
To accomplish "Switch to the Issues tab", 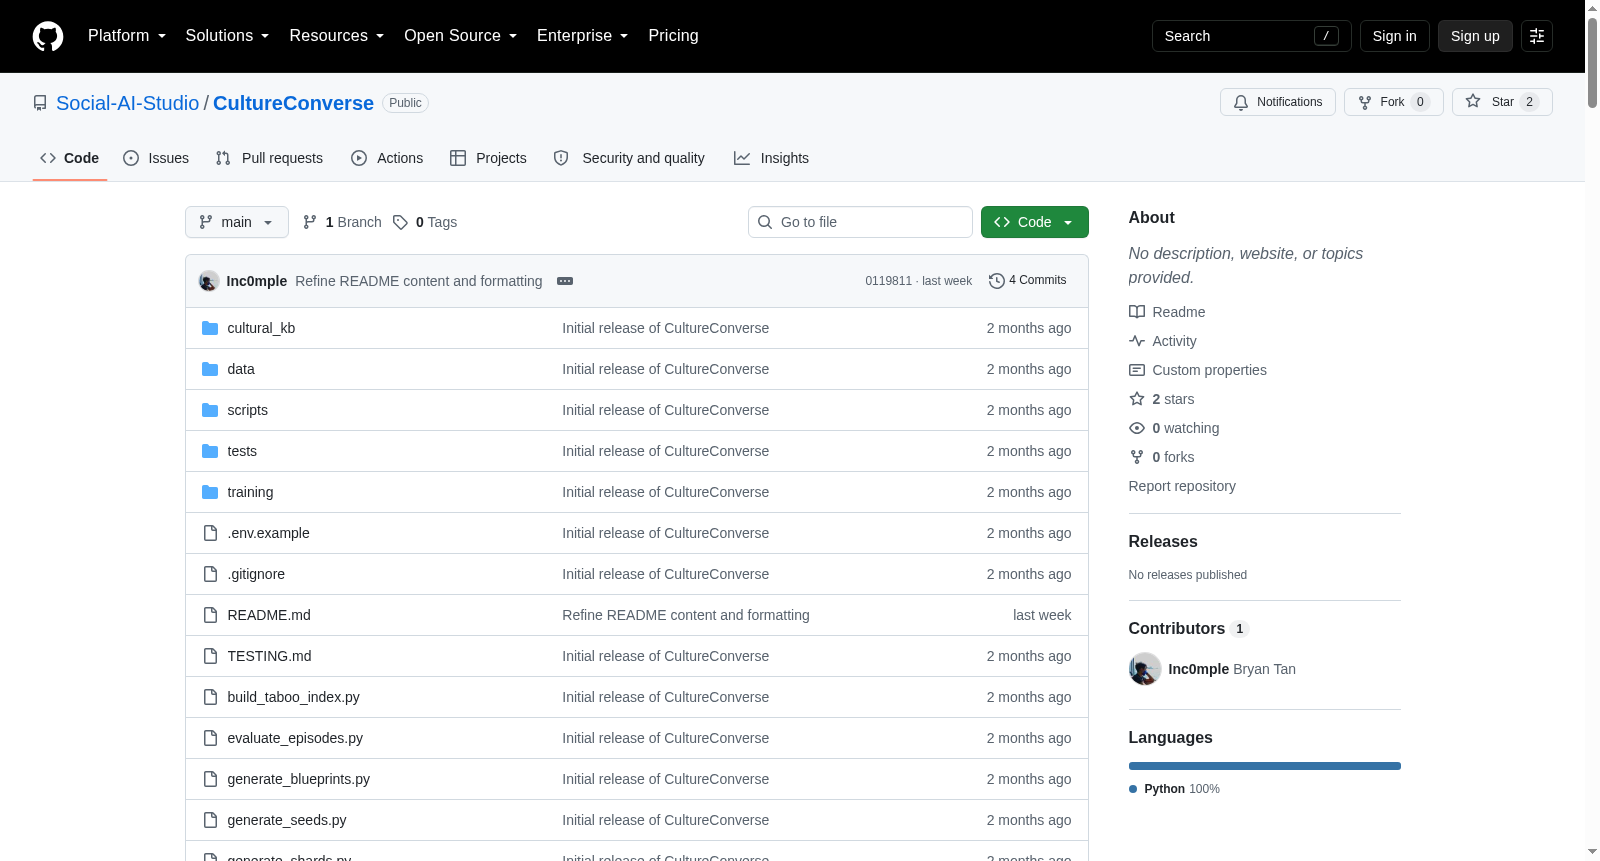I will point(156,158).
